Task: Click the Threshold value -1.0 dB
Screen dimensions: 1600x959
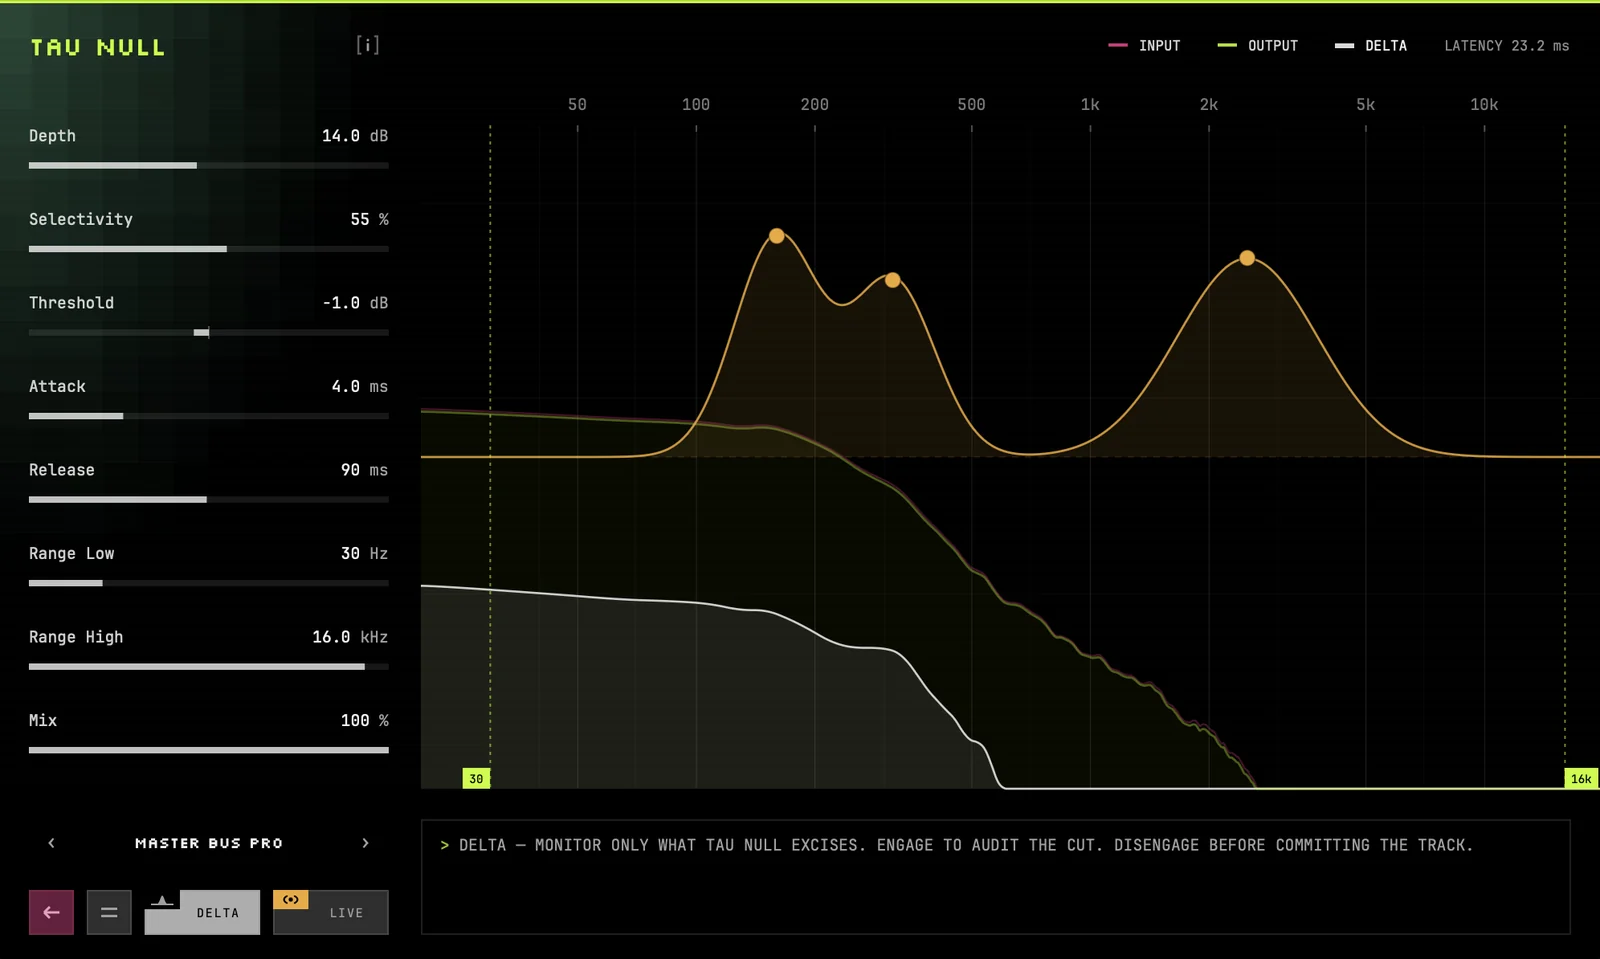Action: tap(355, 303)
